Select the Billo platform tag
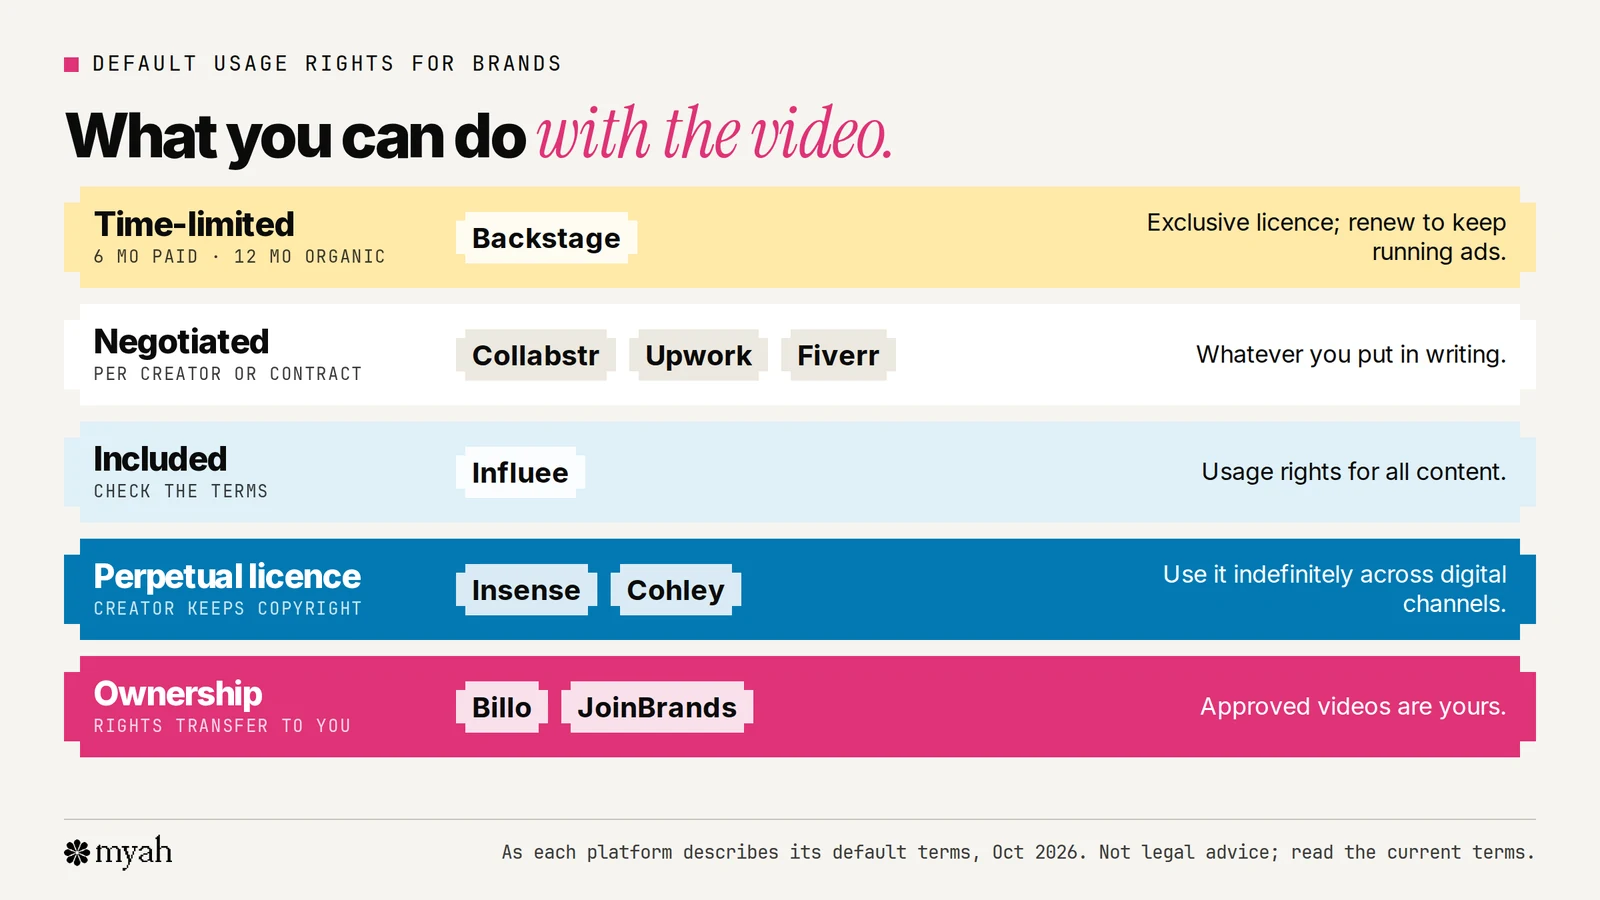The height and width of the screenshot is (900, 1600). coord(502,707)
